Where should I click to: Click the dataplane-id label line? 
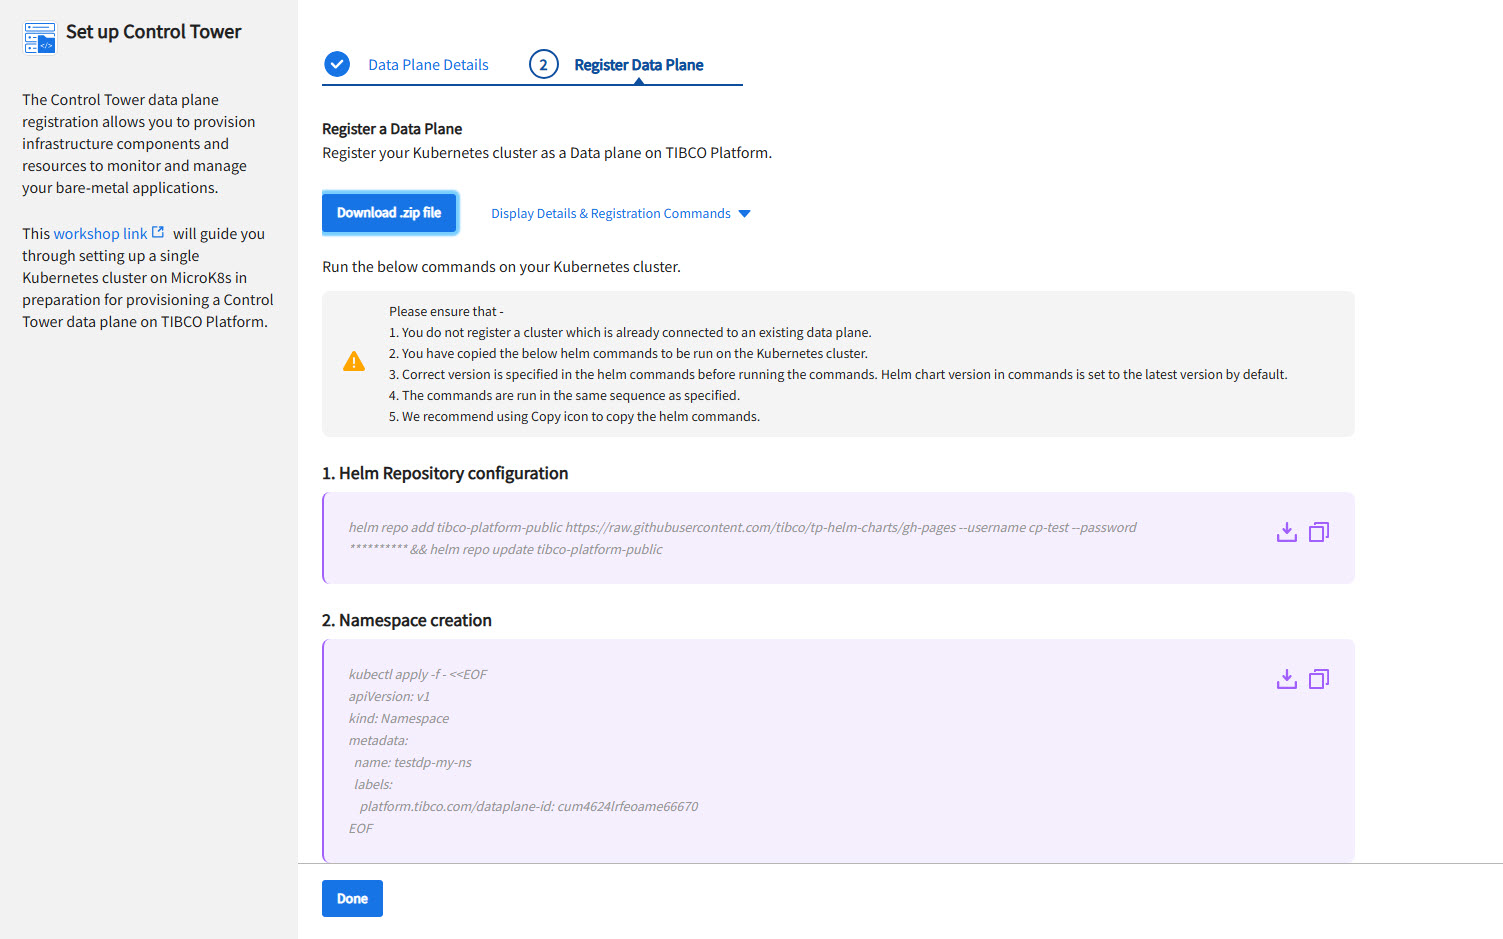(x=529, y=806)
